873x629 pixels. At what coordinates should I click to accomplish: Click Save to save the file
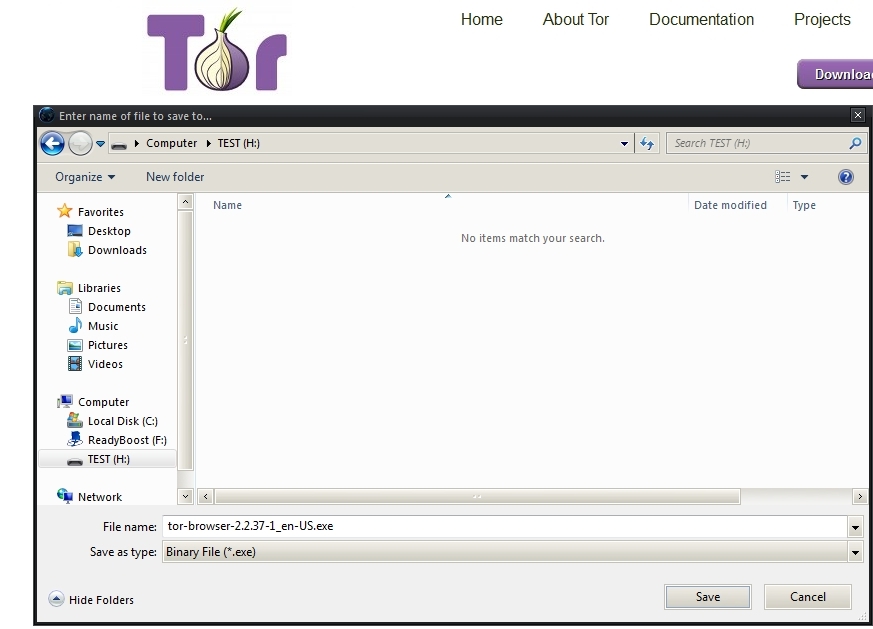pyautogui.click(x=708, y=597)
